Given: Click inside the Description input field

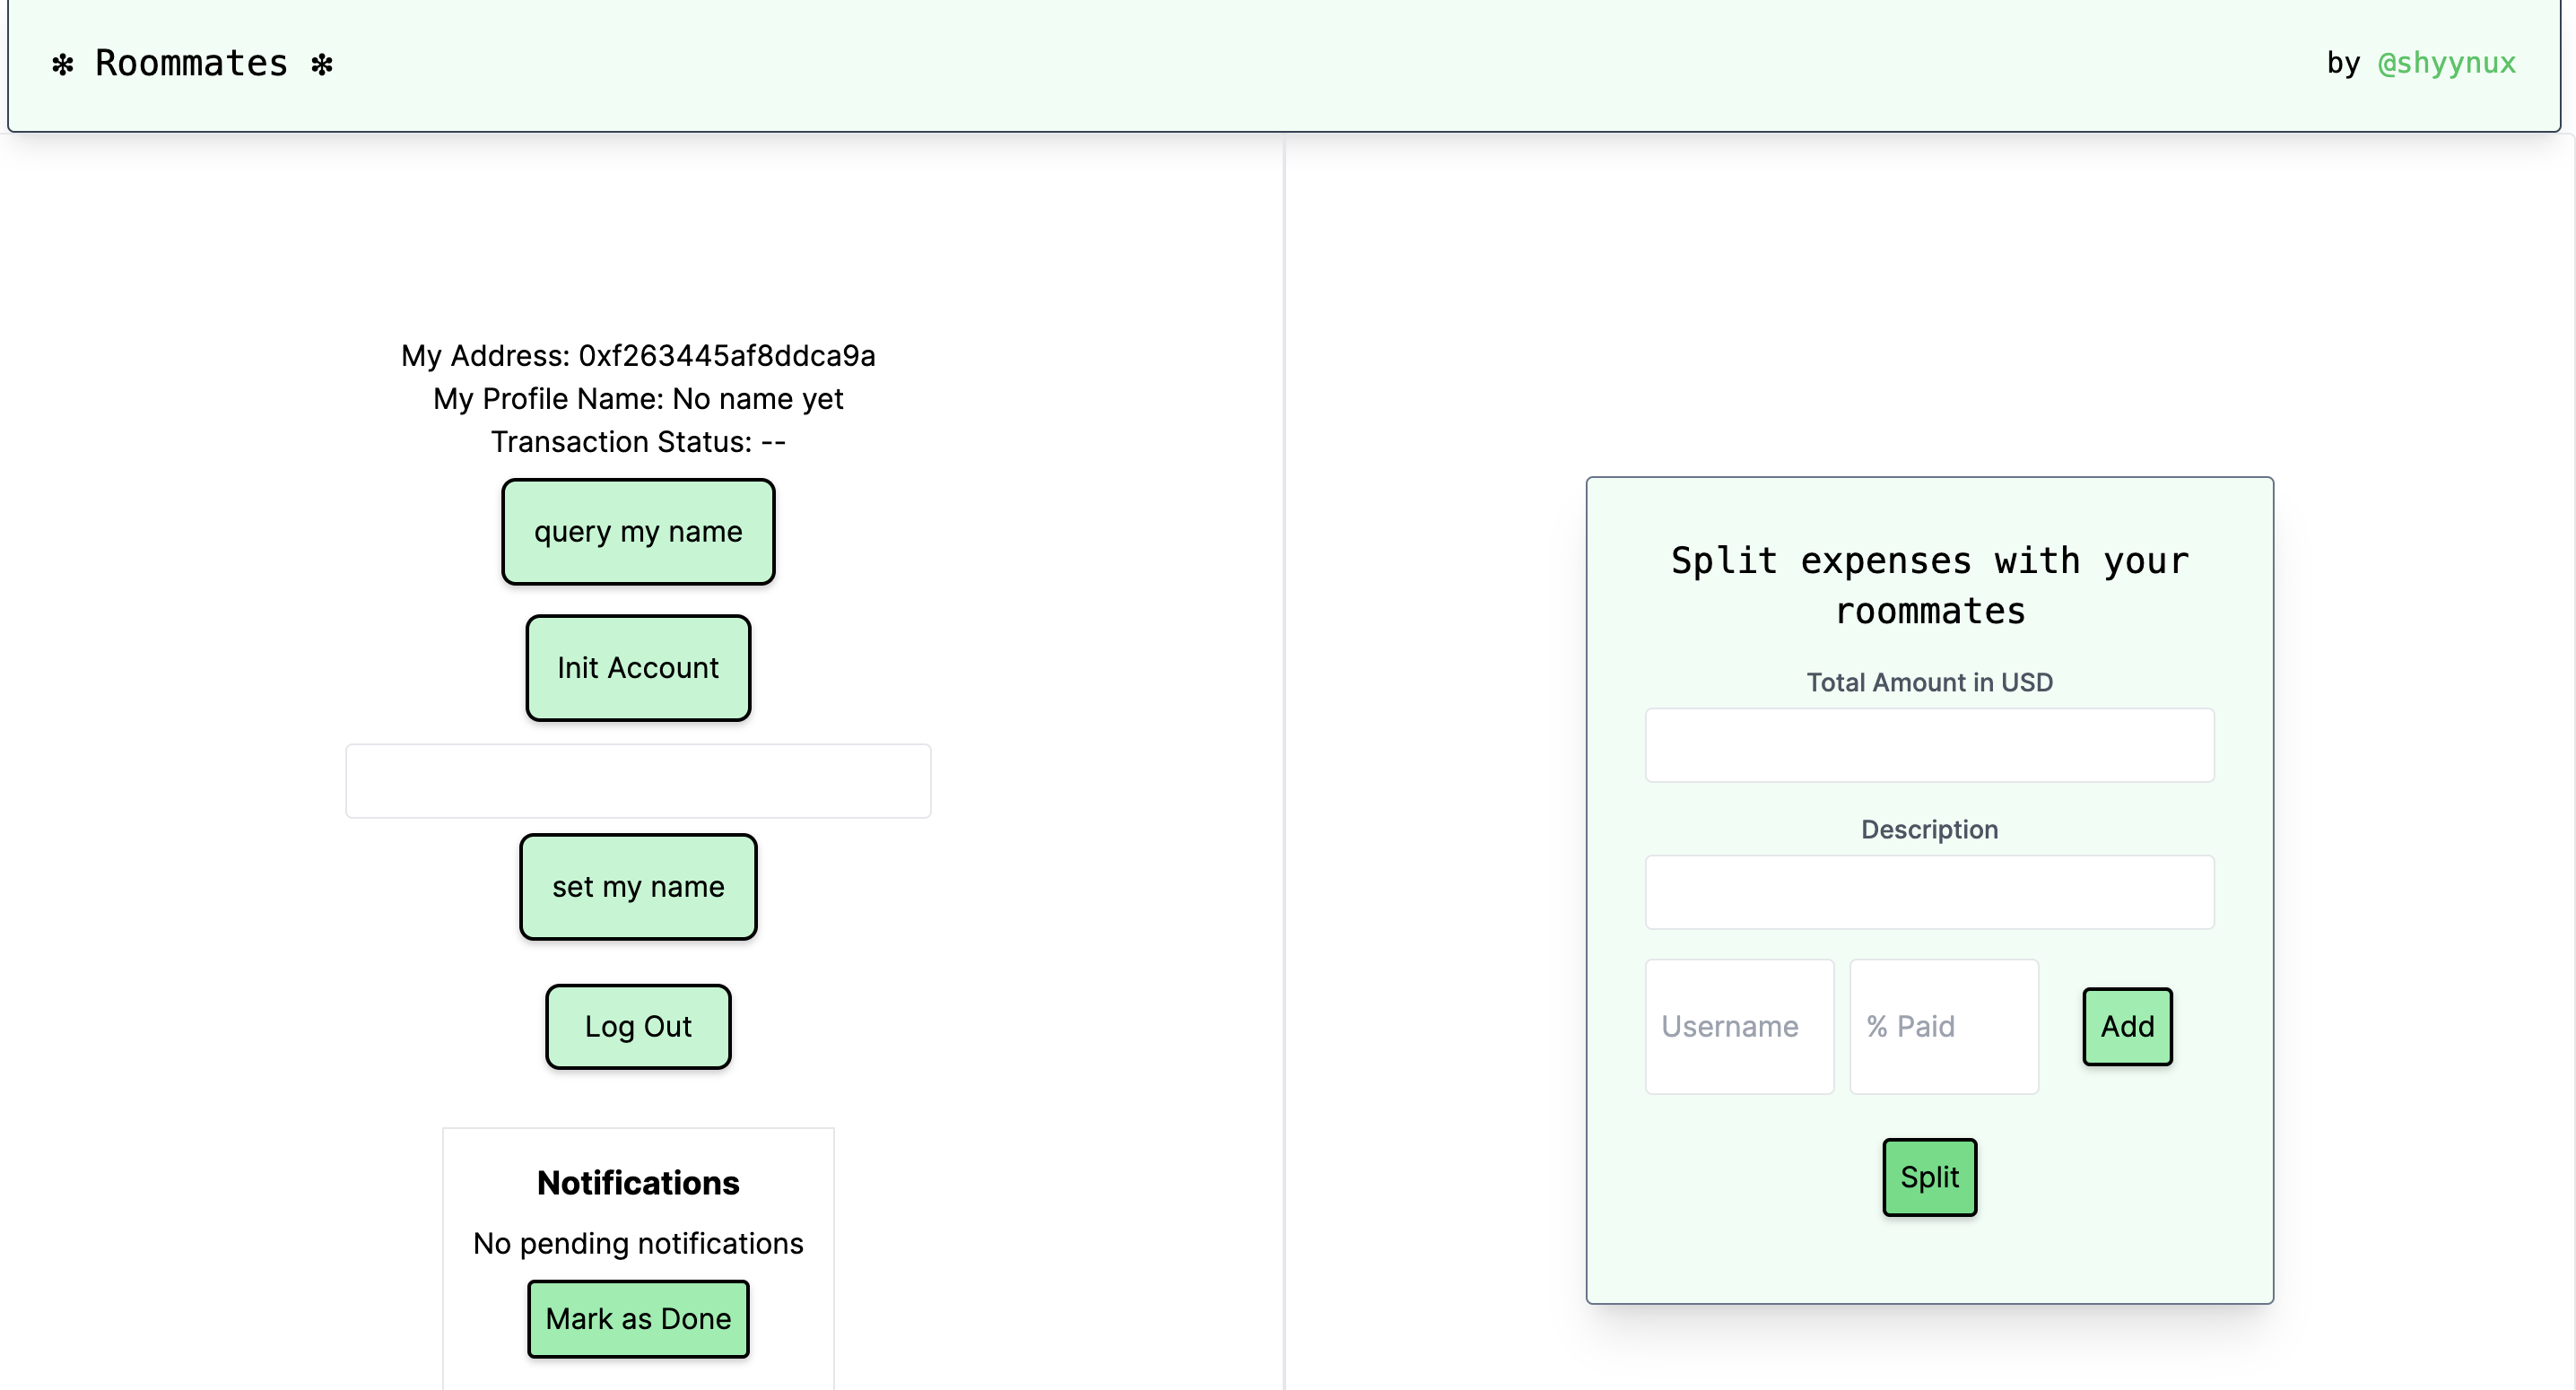Looking at the screenshot, I should [x=1929, y=892].
